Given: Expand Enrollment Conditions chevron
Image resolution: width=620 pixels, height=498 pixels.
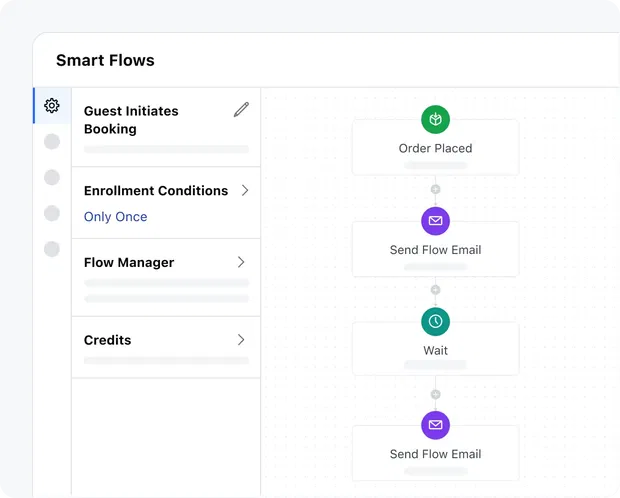Looking at the screenshot, I should [245, 190].
